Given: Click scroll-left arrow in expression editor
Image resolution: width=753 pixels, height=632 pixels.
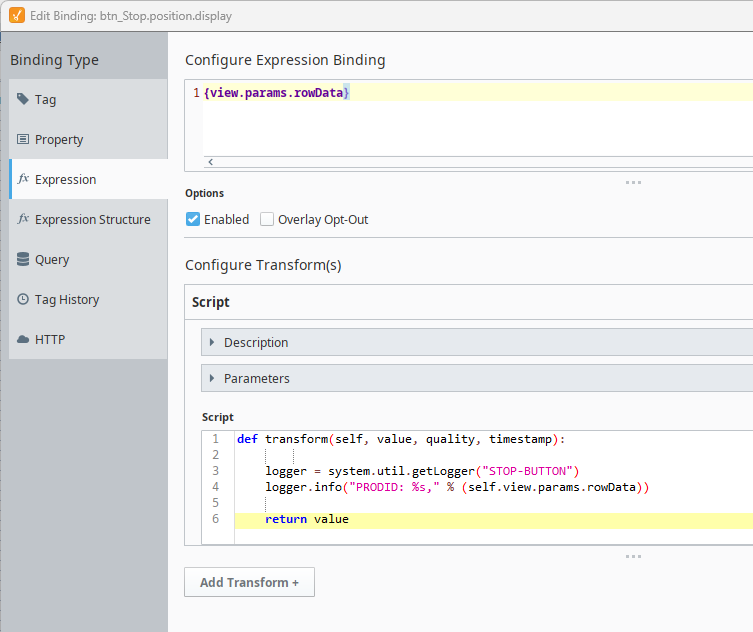Looking at the screenshot, I should [210, 161].
